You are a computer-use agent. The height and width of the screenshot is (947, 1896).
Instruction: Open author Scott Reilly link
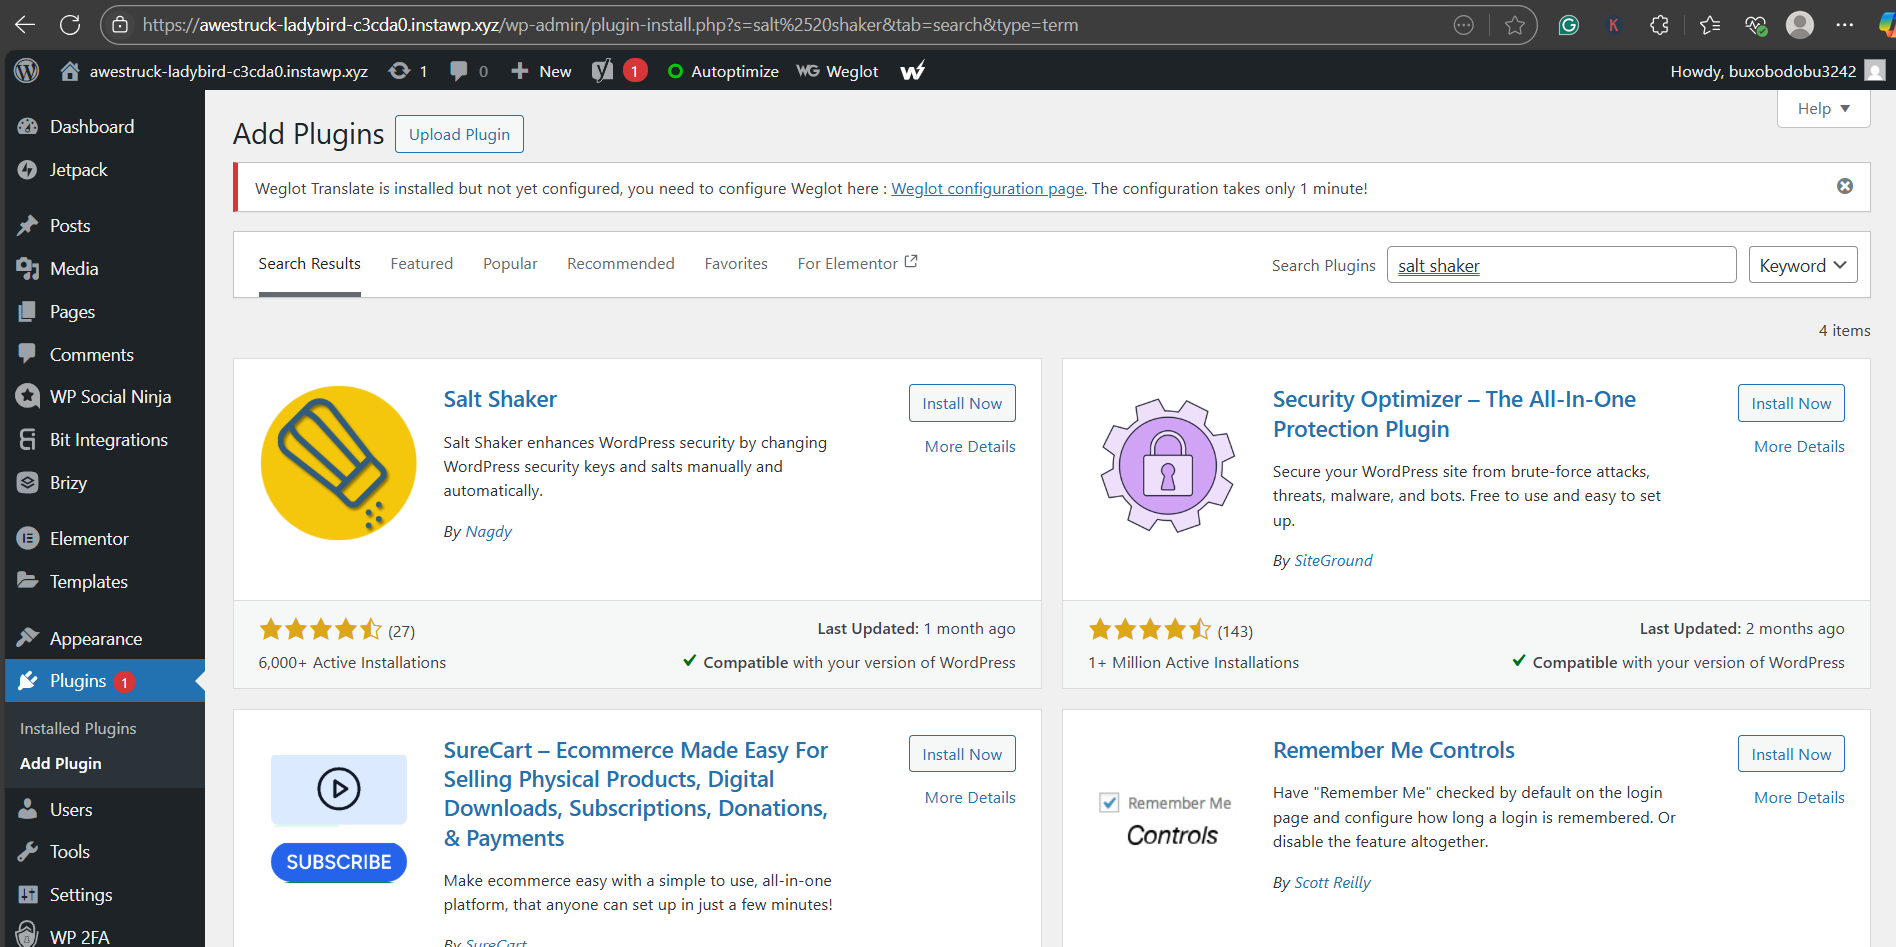(1332, 883)
